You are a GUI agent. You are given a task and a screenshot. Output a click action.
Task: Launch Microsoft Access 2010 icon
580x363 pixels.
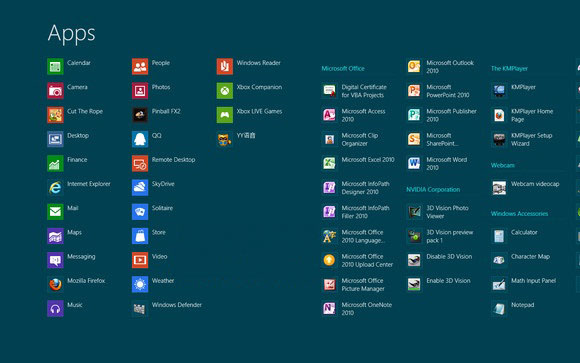tap(329, 115)
